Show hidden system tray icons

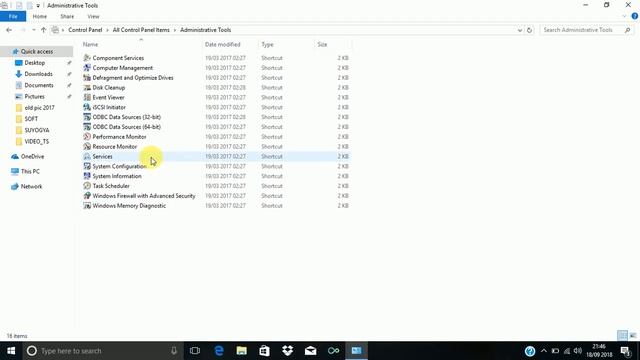(544, 351)
